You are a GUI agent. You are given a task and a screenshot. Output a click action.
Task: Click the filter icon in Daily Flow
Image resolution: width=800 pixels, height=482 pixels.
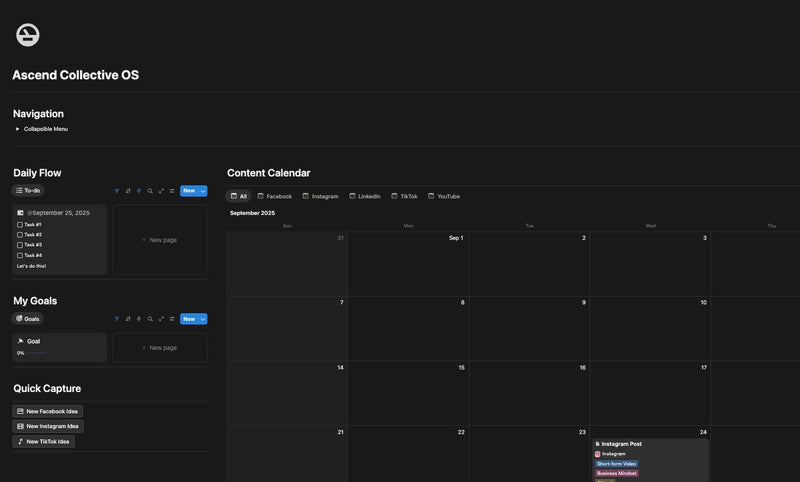tap(117, 191)
